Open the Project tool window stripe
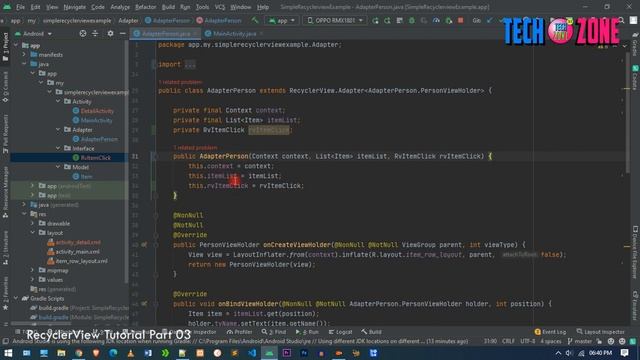The image size is (640, 360). point(5,47)
